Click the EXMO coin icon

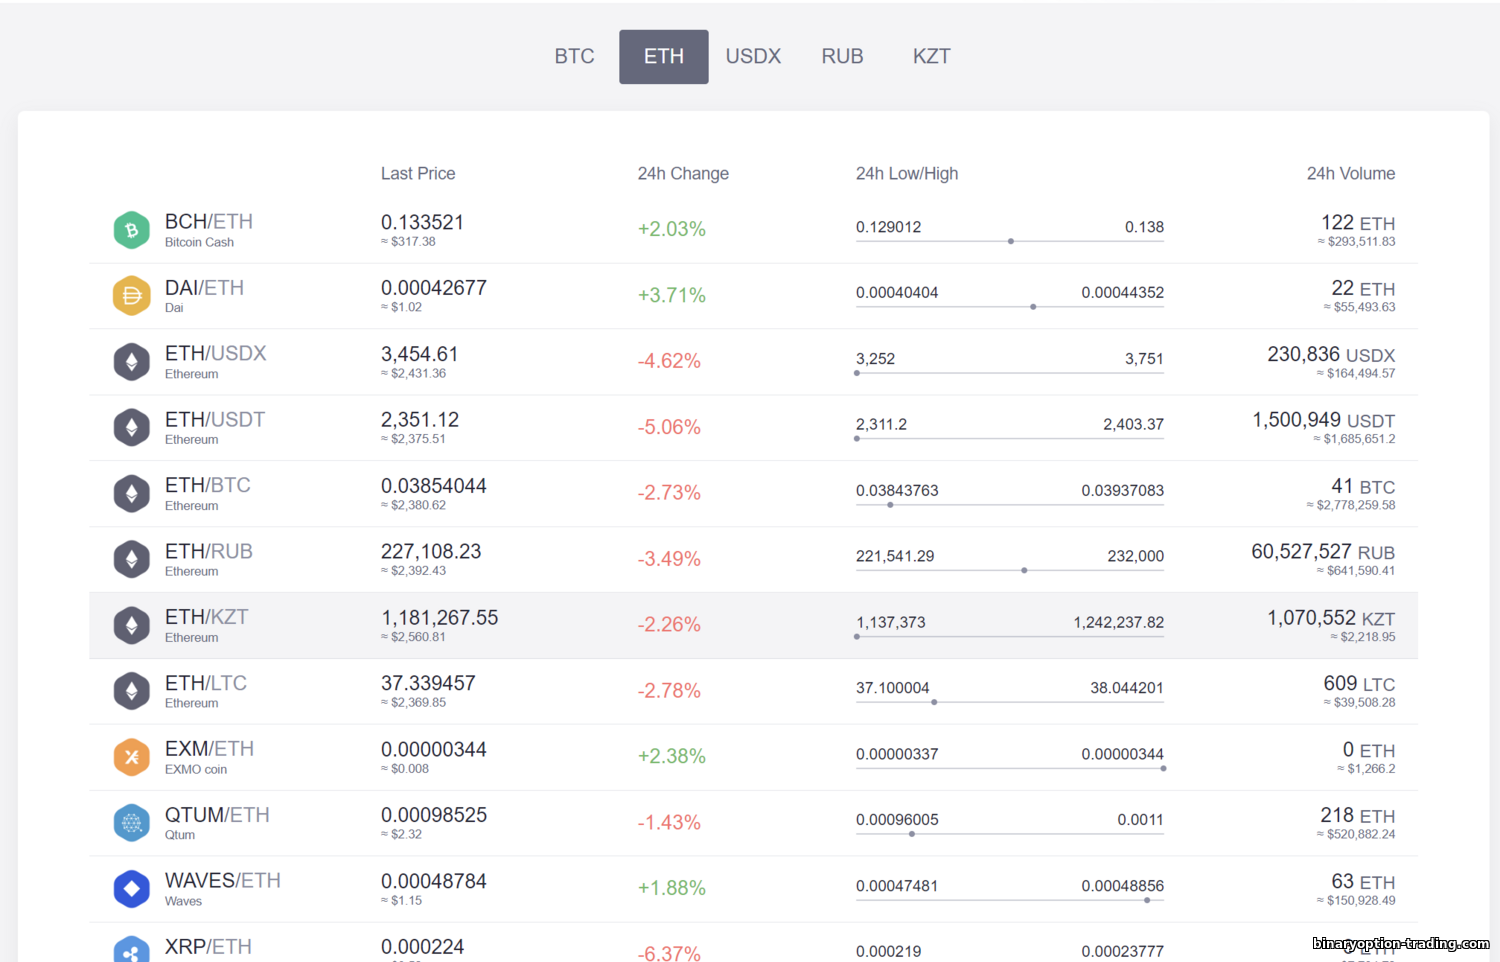[x=131, y=757]
